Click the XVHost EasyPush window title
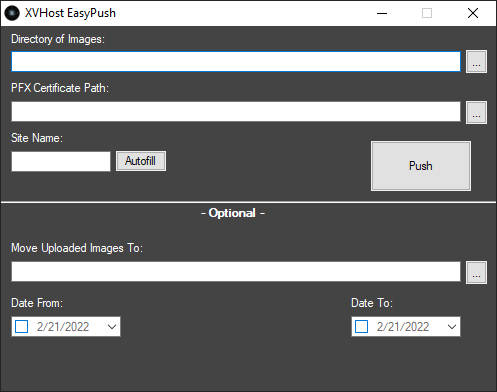The image size is (497, 392). click(70, 13)
